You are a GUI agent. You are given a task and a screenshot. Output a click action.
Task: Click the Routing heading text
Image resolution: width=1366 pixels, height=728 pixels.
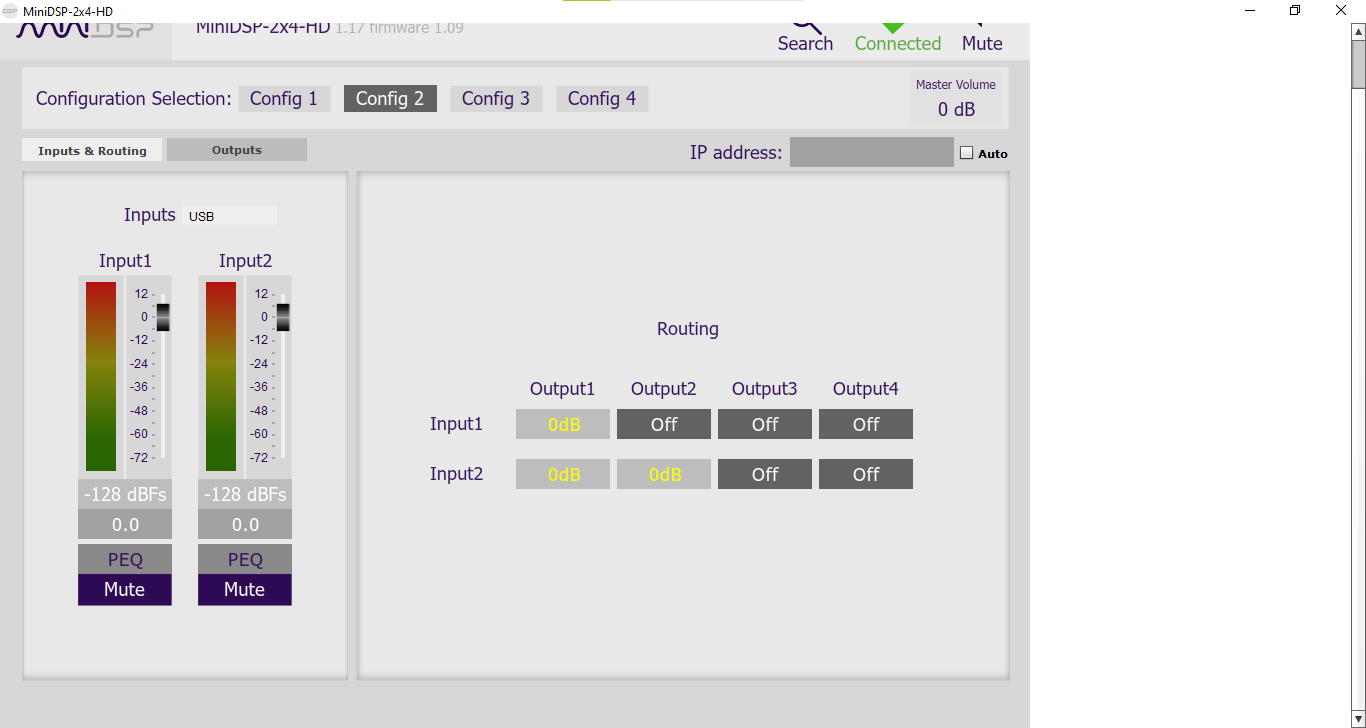pyautogui.click(x=688, y=328)
